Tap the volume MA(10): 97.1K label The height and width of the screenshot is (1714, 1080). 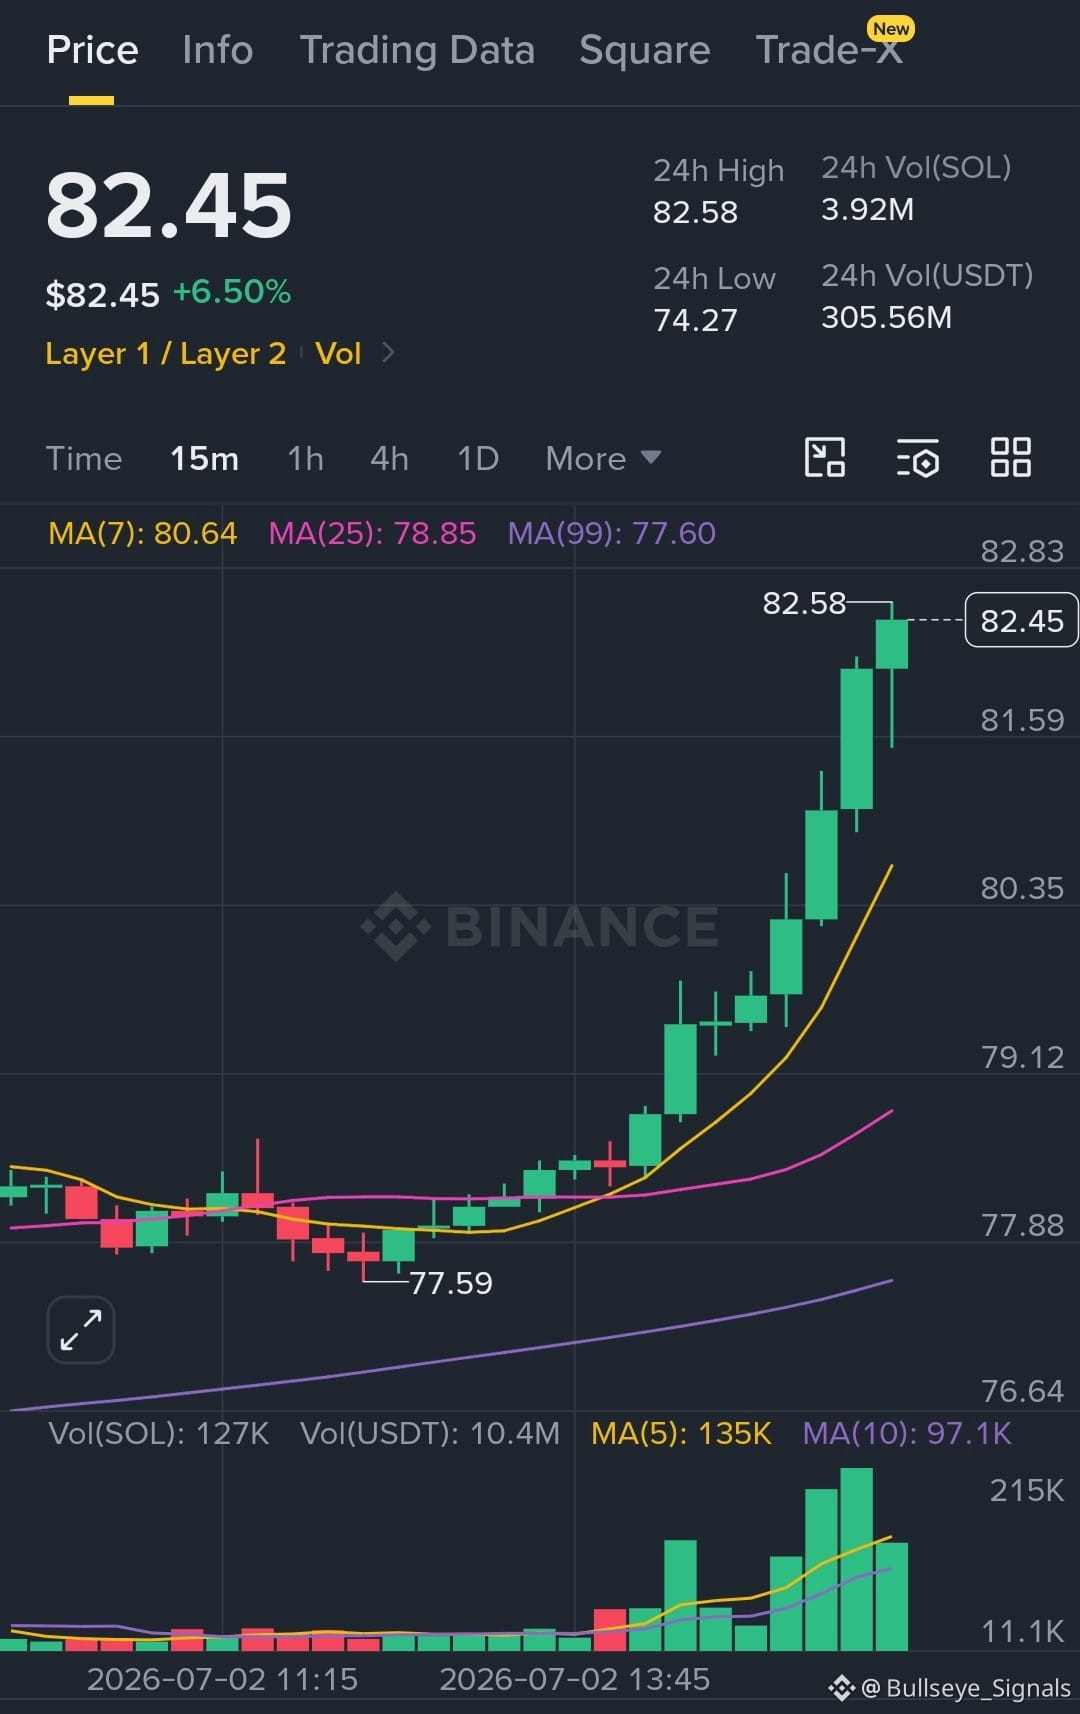(x=907, y=1433)
